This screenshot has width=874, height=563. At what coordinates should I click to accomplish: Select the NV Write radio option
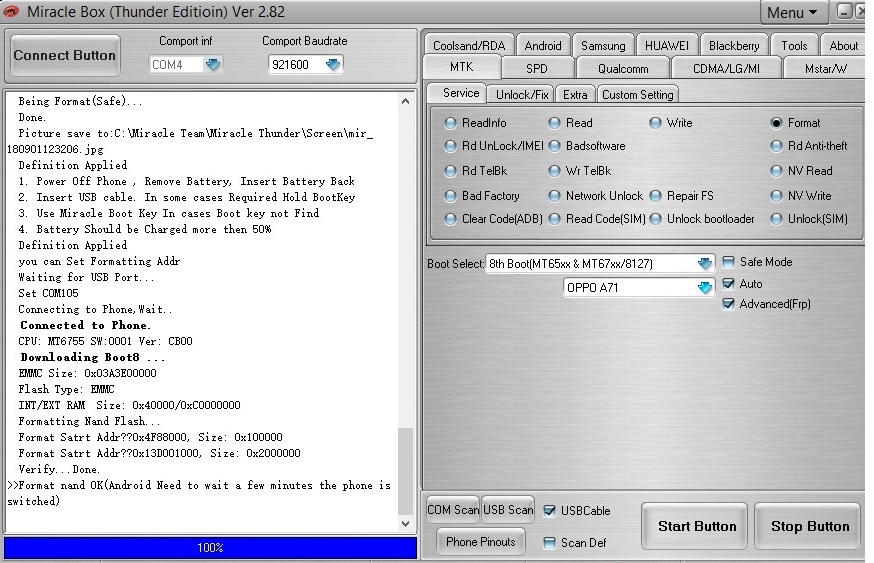point(776,196)
